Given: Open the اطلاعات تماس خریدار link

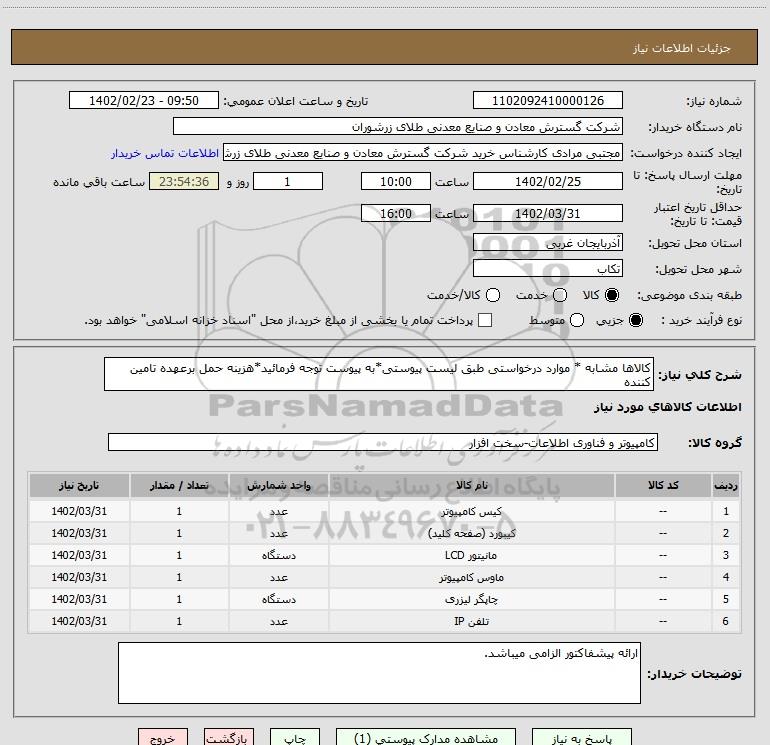Looking at the screenshot, I should [x=165, y=153].
